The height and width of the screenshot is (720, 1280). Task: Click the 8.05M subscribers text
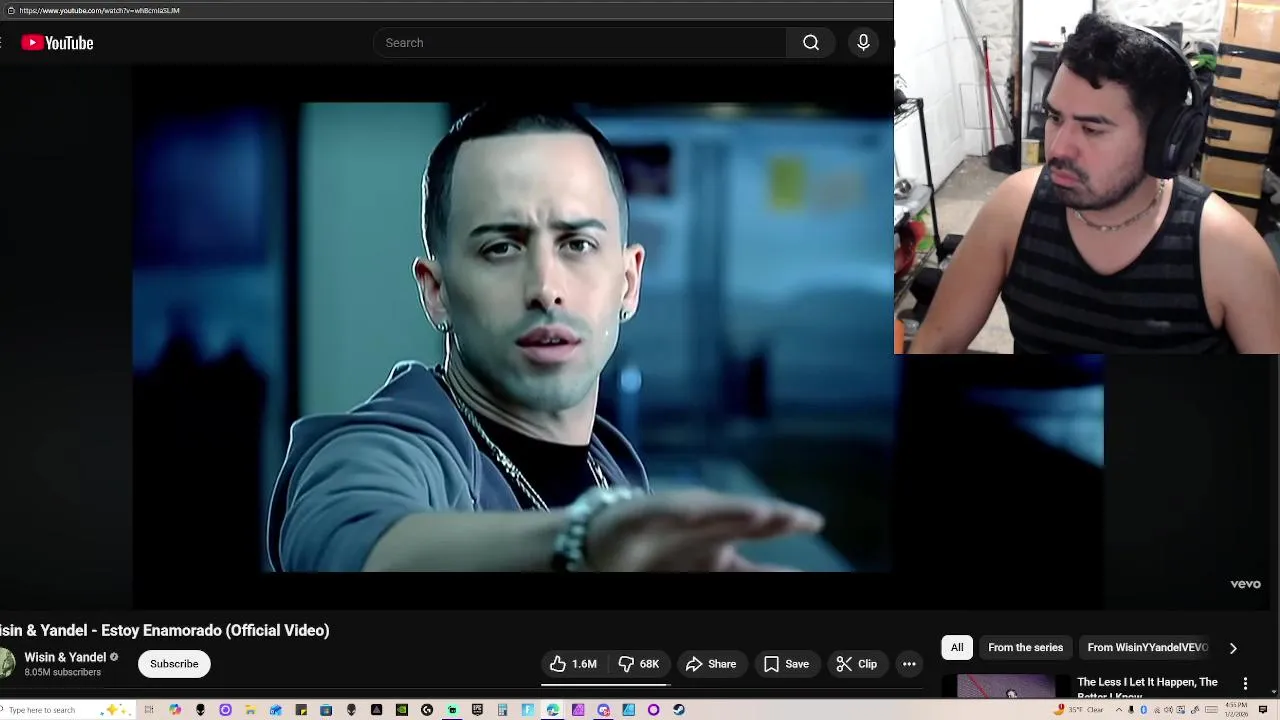pos(62,673)
